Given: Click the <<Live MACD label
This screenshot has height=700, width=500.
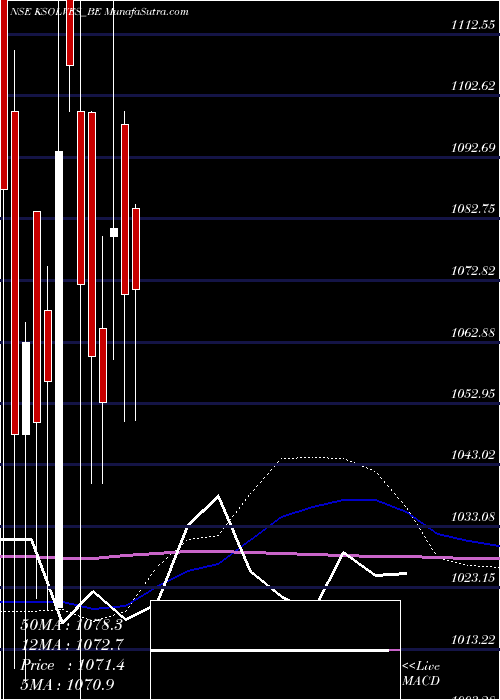Looking at the screenshot, I should pos(421,674).
